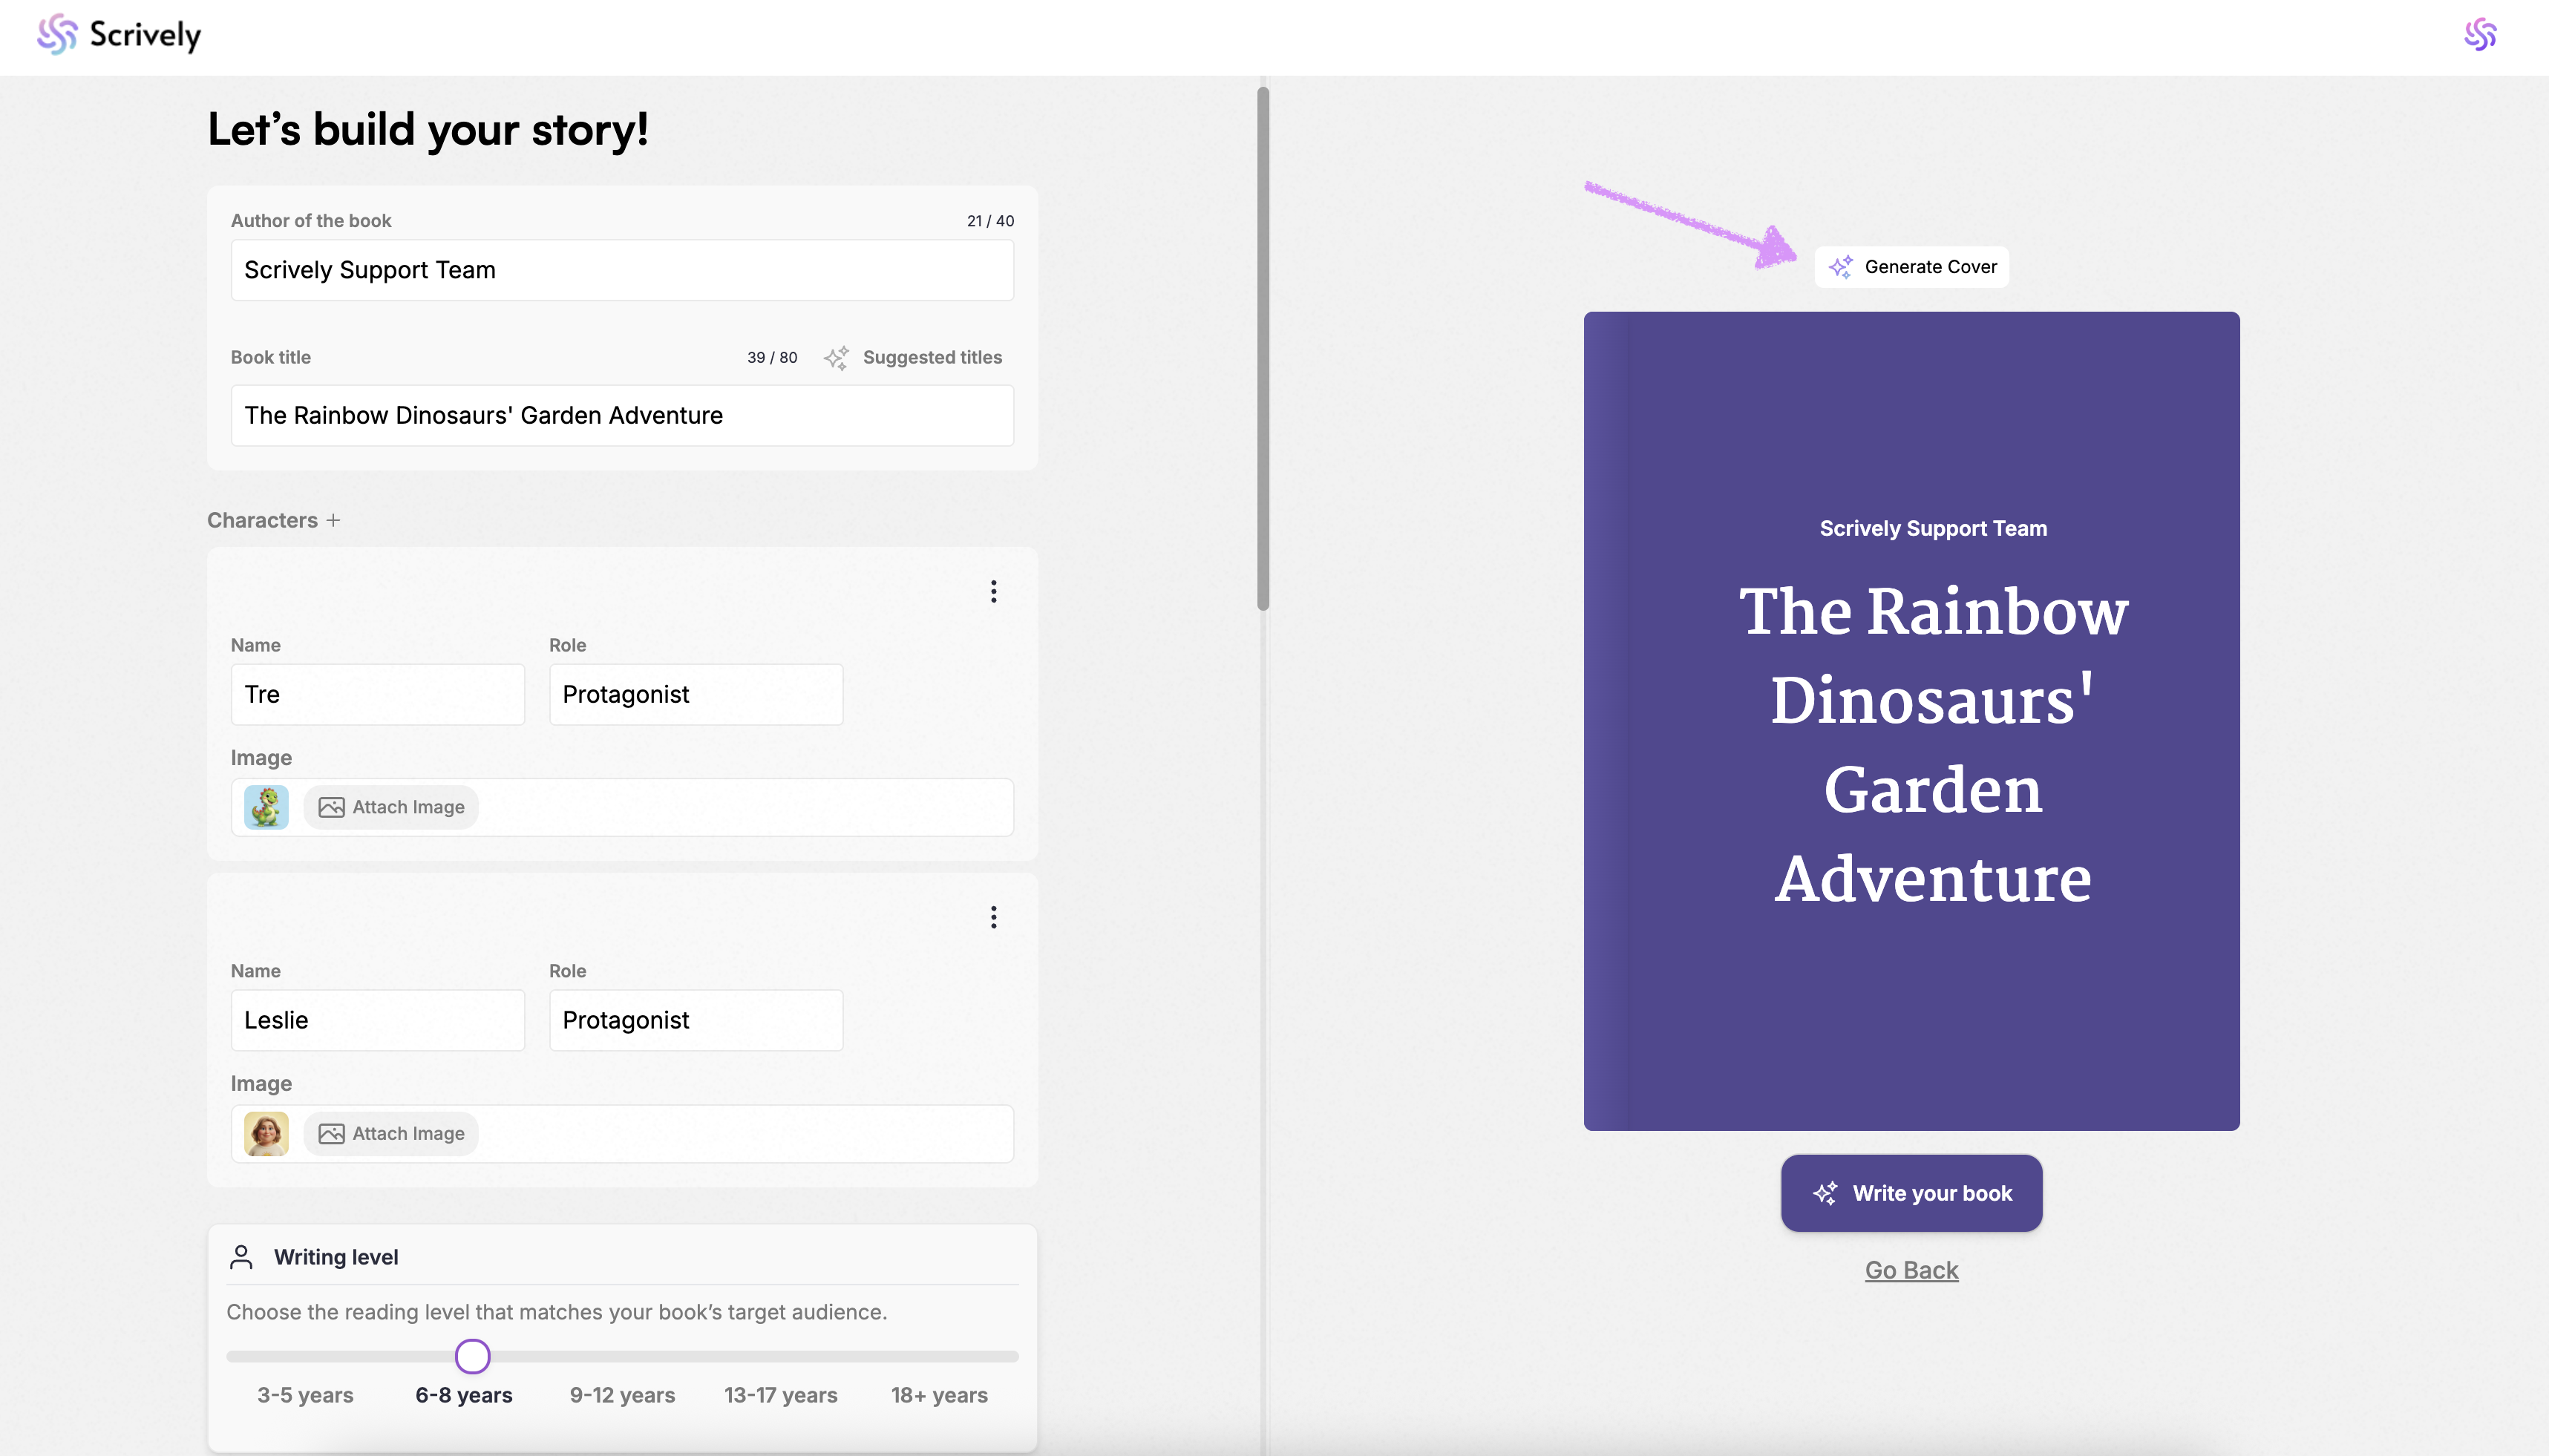Image resolution: width=2549 pixels, height=1456 pixels.
Task: Choose 9-12 years writing level
Action: click(x=622, y=1395)
